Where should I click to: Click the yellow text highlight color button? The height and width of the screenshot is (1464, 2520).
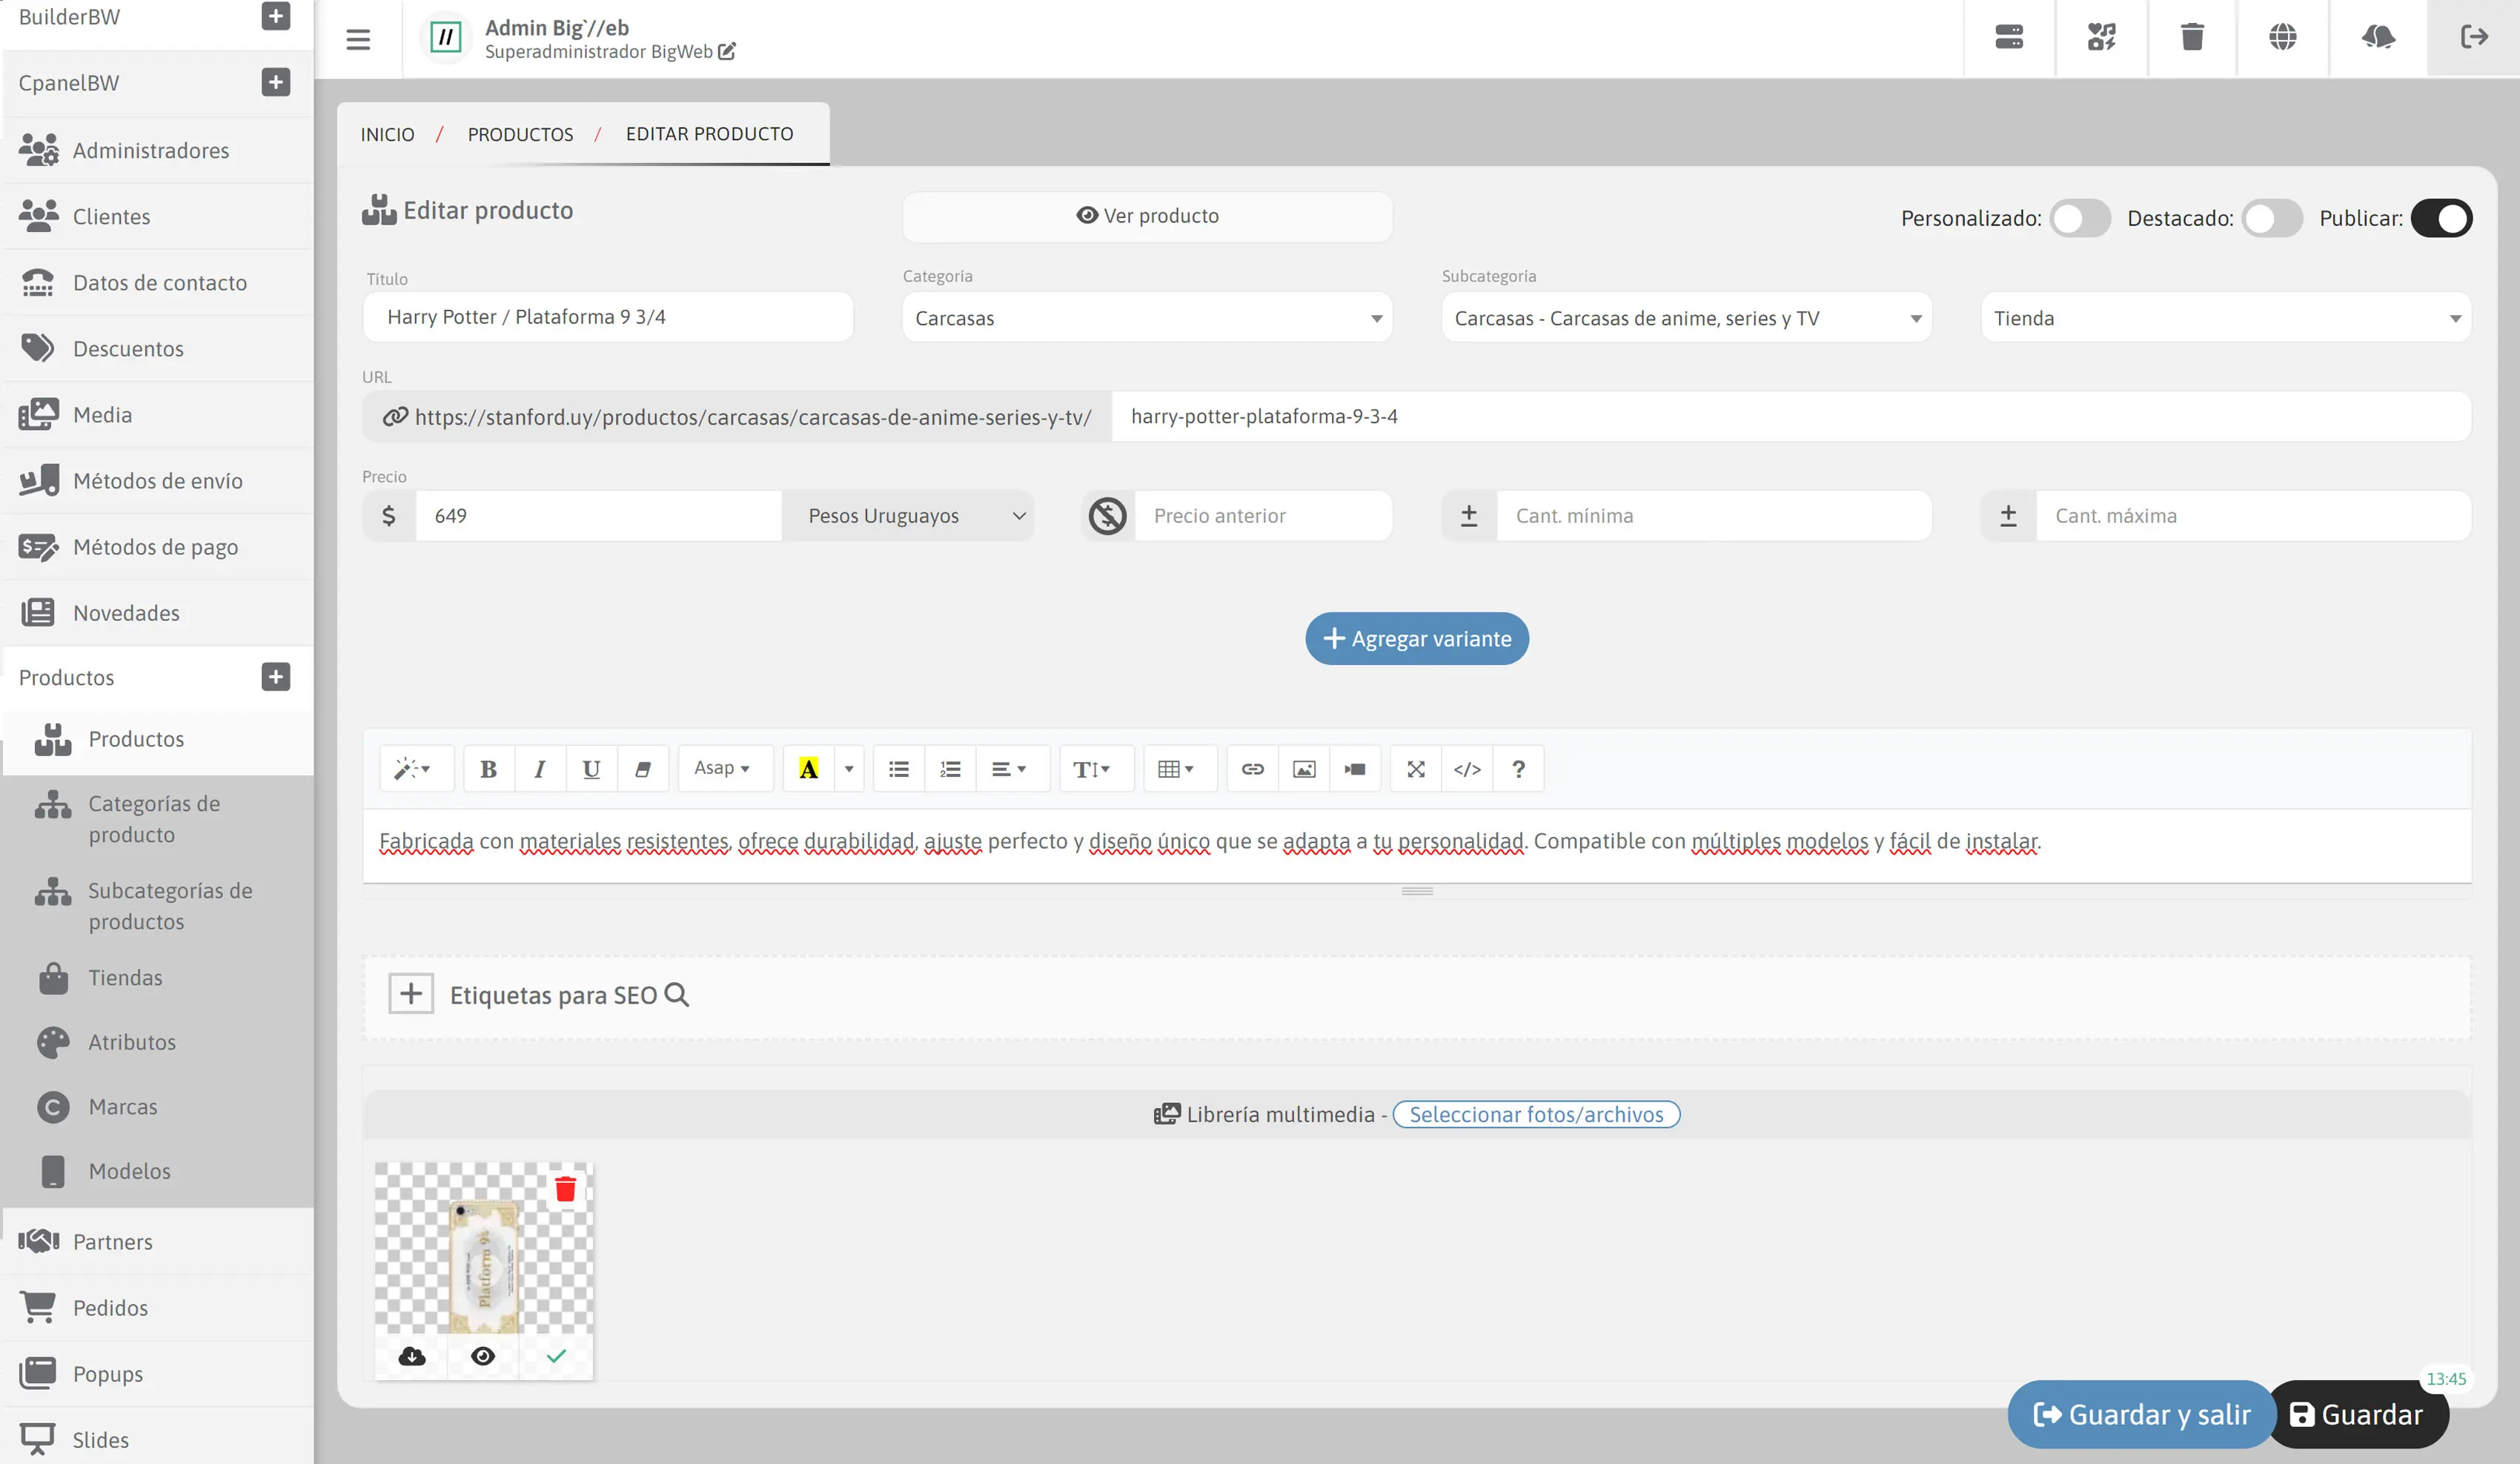(808, 768)
